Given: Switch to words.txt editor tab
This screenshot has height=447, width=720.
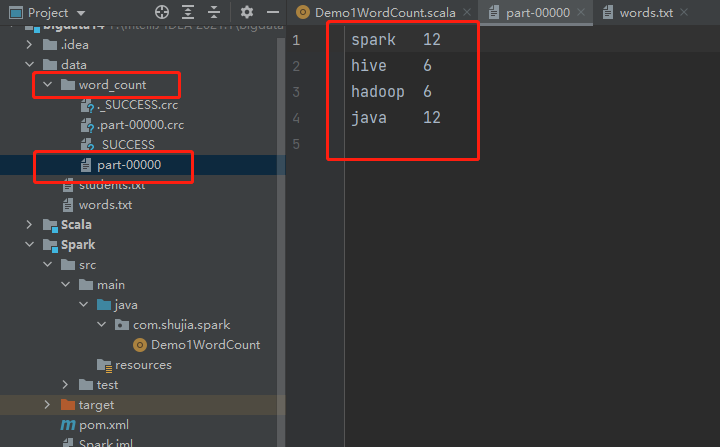Looking at the screenshot, I should 646,13.
